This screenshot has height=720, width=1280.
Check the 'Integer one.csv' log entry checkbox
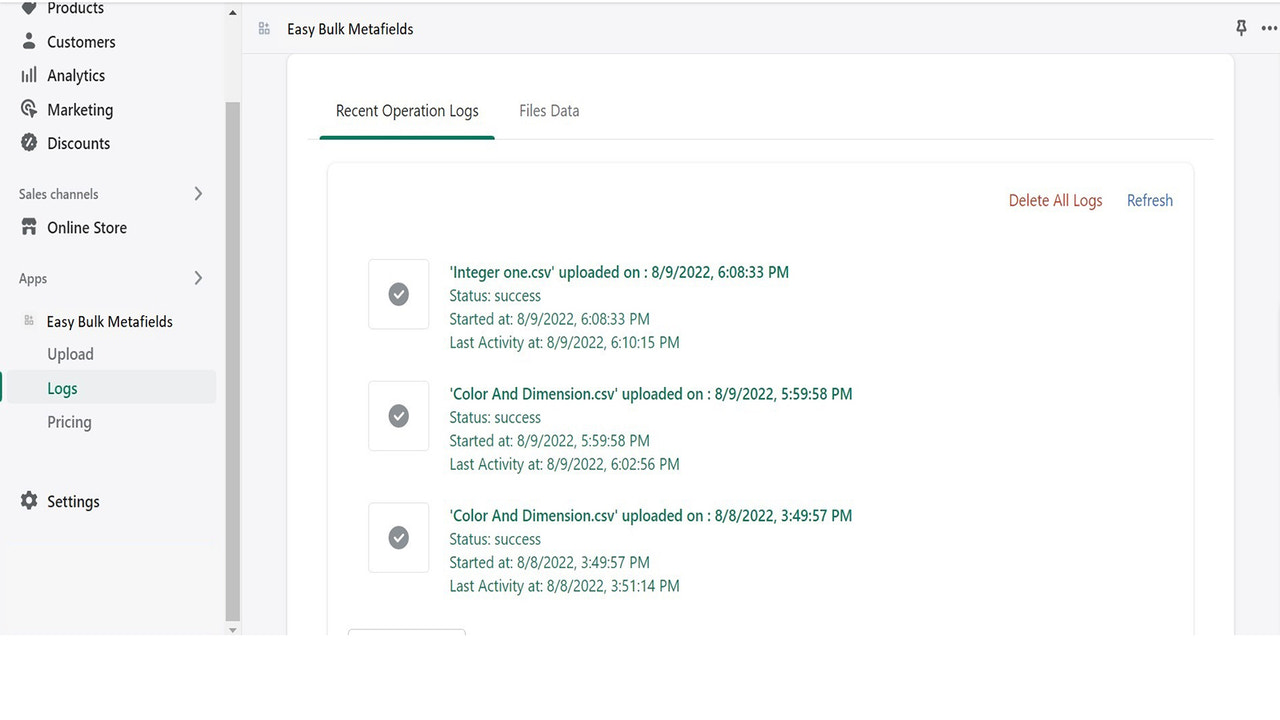pos(398,294)
